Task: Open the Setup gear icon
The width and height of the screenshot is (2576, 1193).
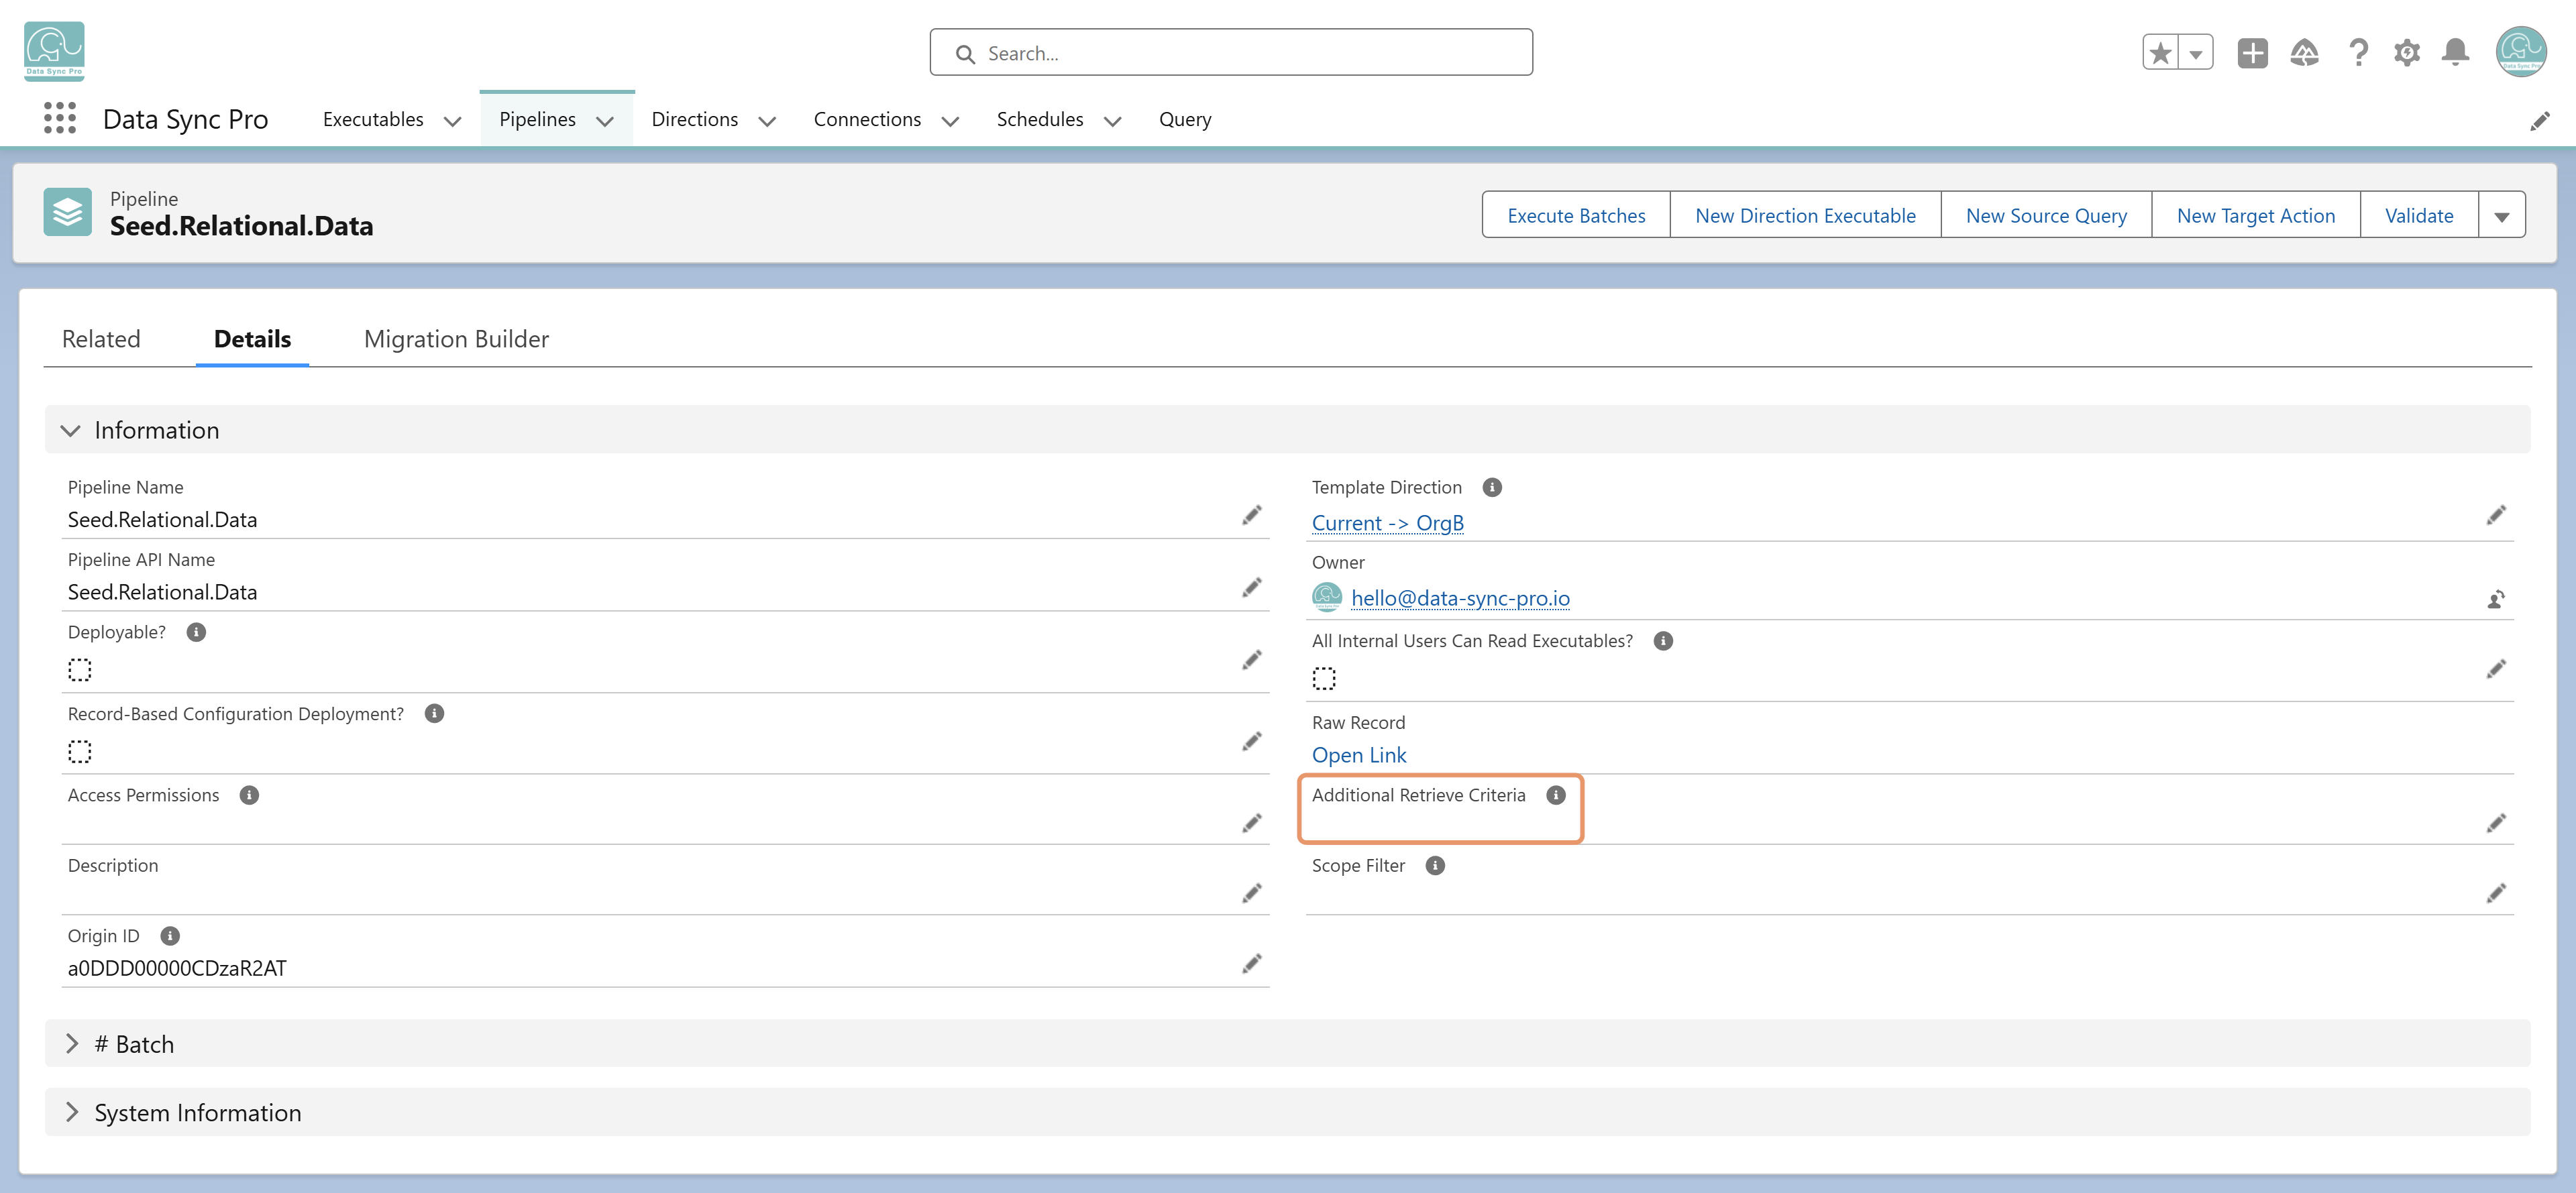Action: tap(2407, 53)
